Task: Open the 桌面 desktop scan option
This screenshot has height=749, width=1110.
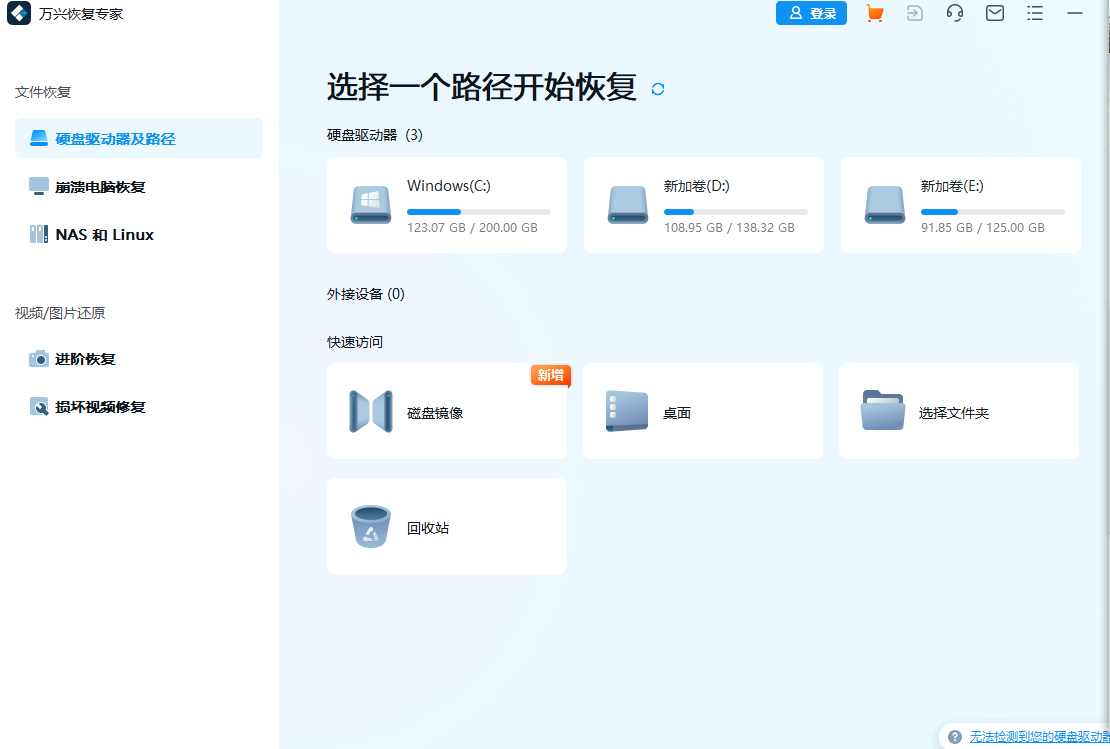Action: 703,411
